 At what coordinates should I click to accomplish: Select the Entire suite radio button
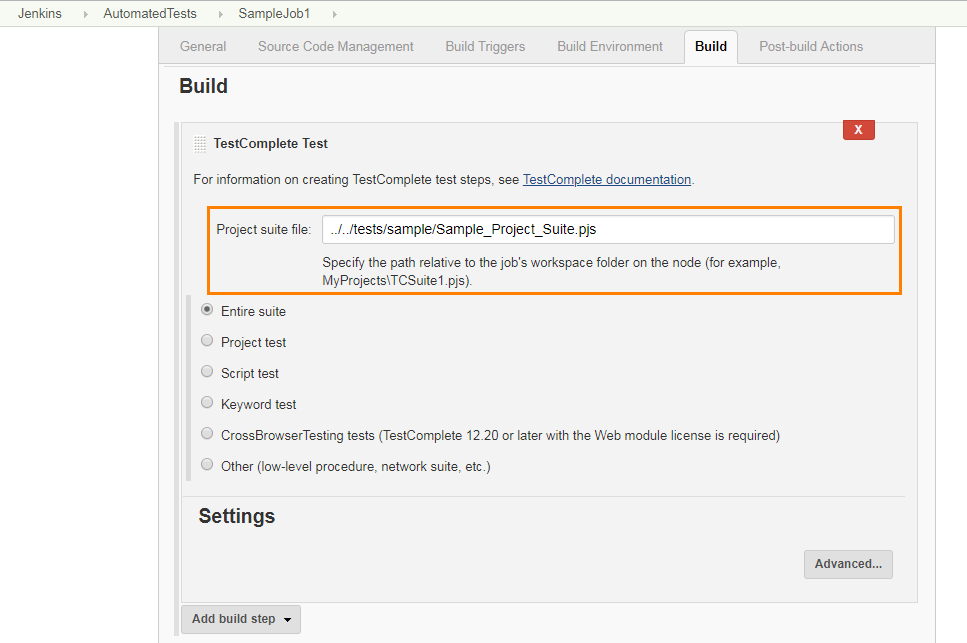click(206, 310)
